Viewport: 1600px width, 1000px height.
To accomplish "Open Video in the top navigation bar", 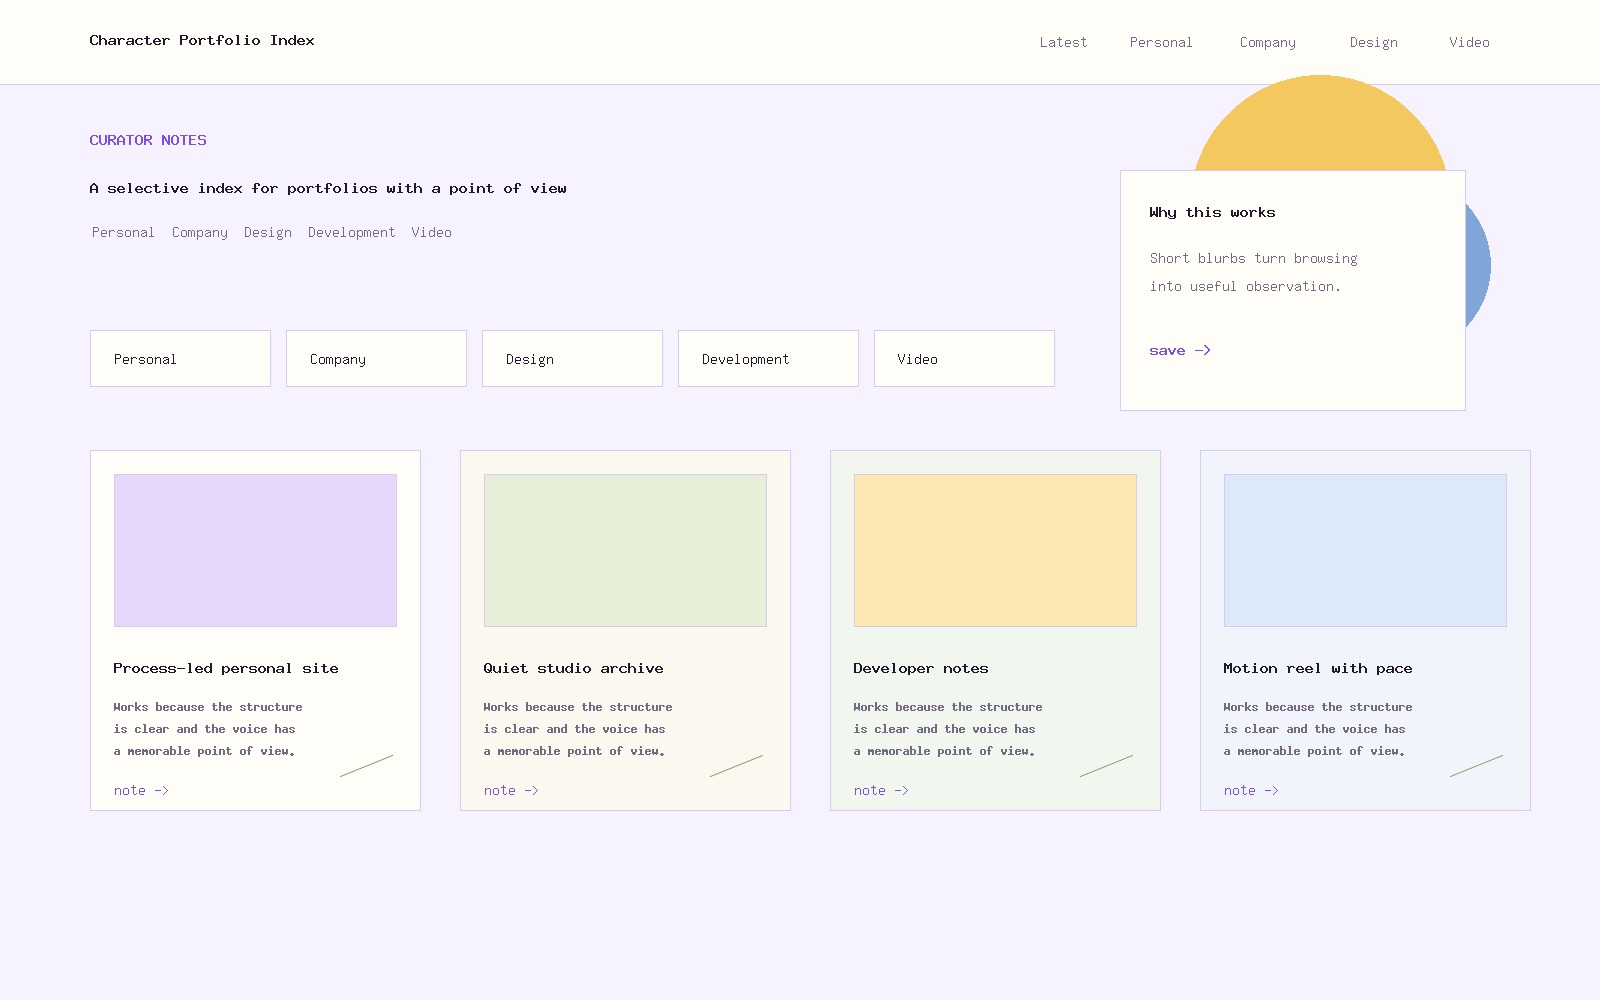I will [x=1469, y=42].
